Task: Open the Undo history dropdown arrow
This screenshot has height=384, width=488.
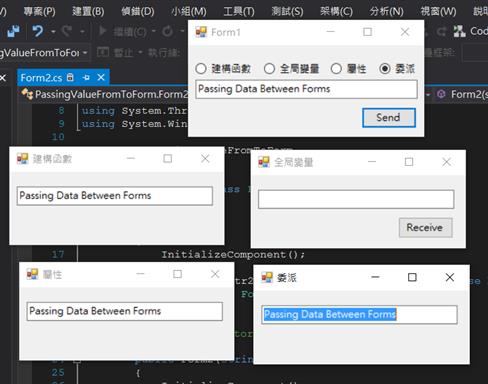Action: click(x=53, y=32)
